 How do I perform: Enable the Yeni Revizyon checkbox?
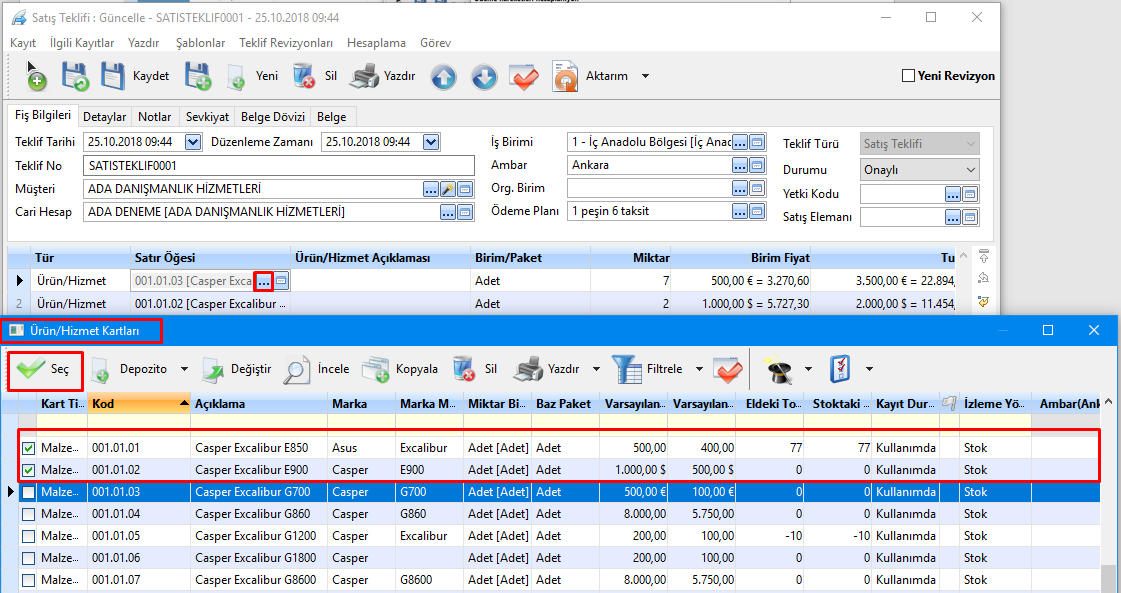908,76
